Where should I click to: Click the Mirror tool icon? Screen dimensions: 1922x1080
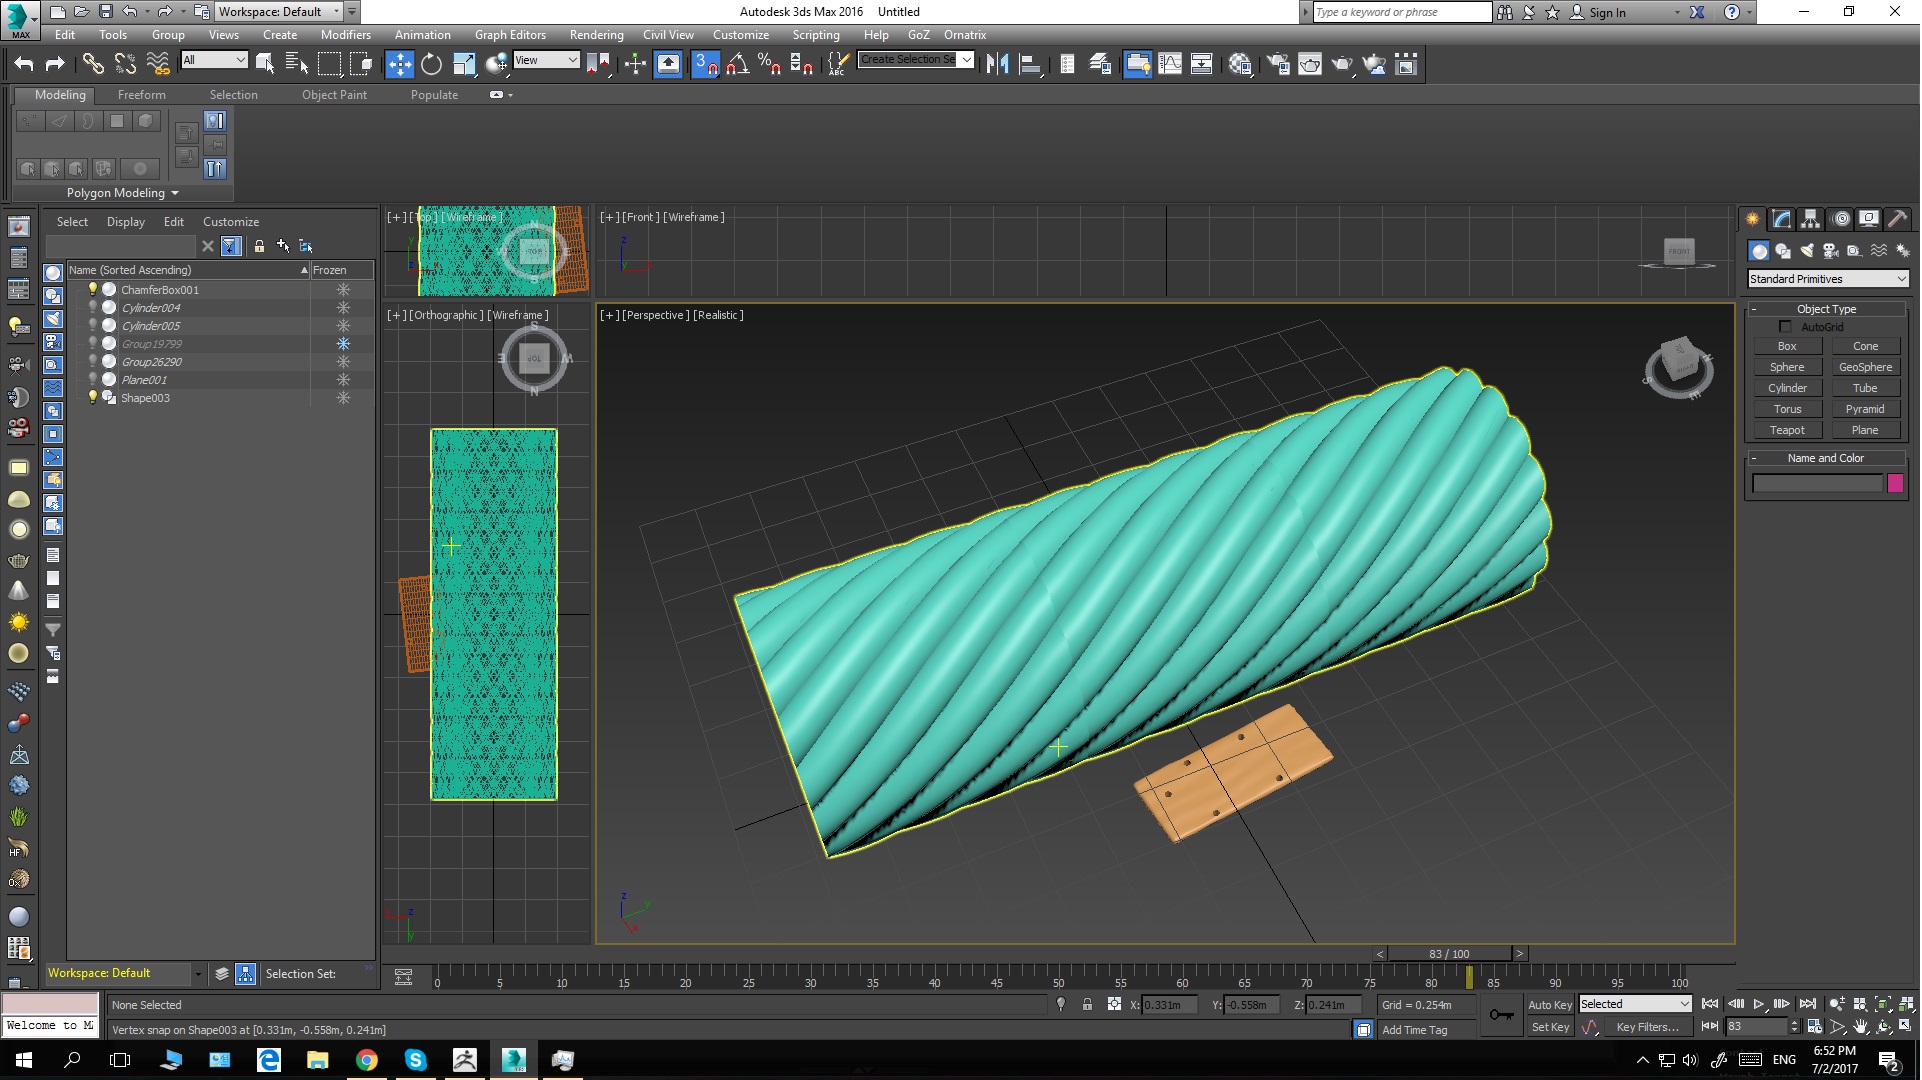997,64
